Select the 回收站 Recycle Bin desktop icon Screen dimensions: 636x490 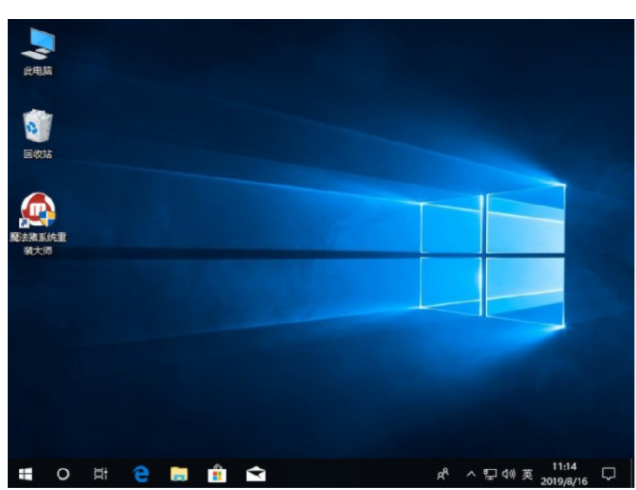(x=38, y=134)
